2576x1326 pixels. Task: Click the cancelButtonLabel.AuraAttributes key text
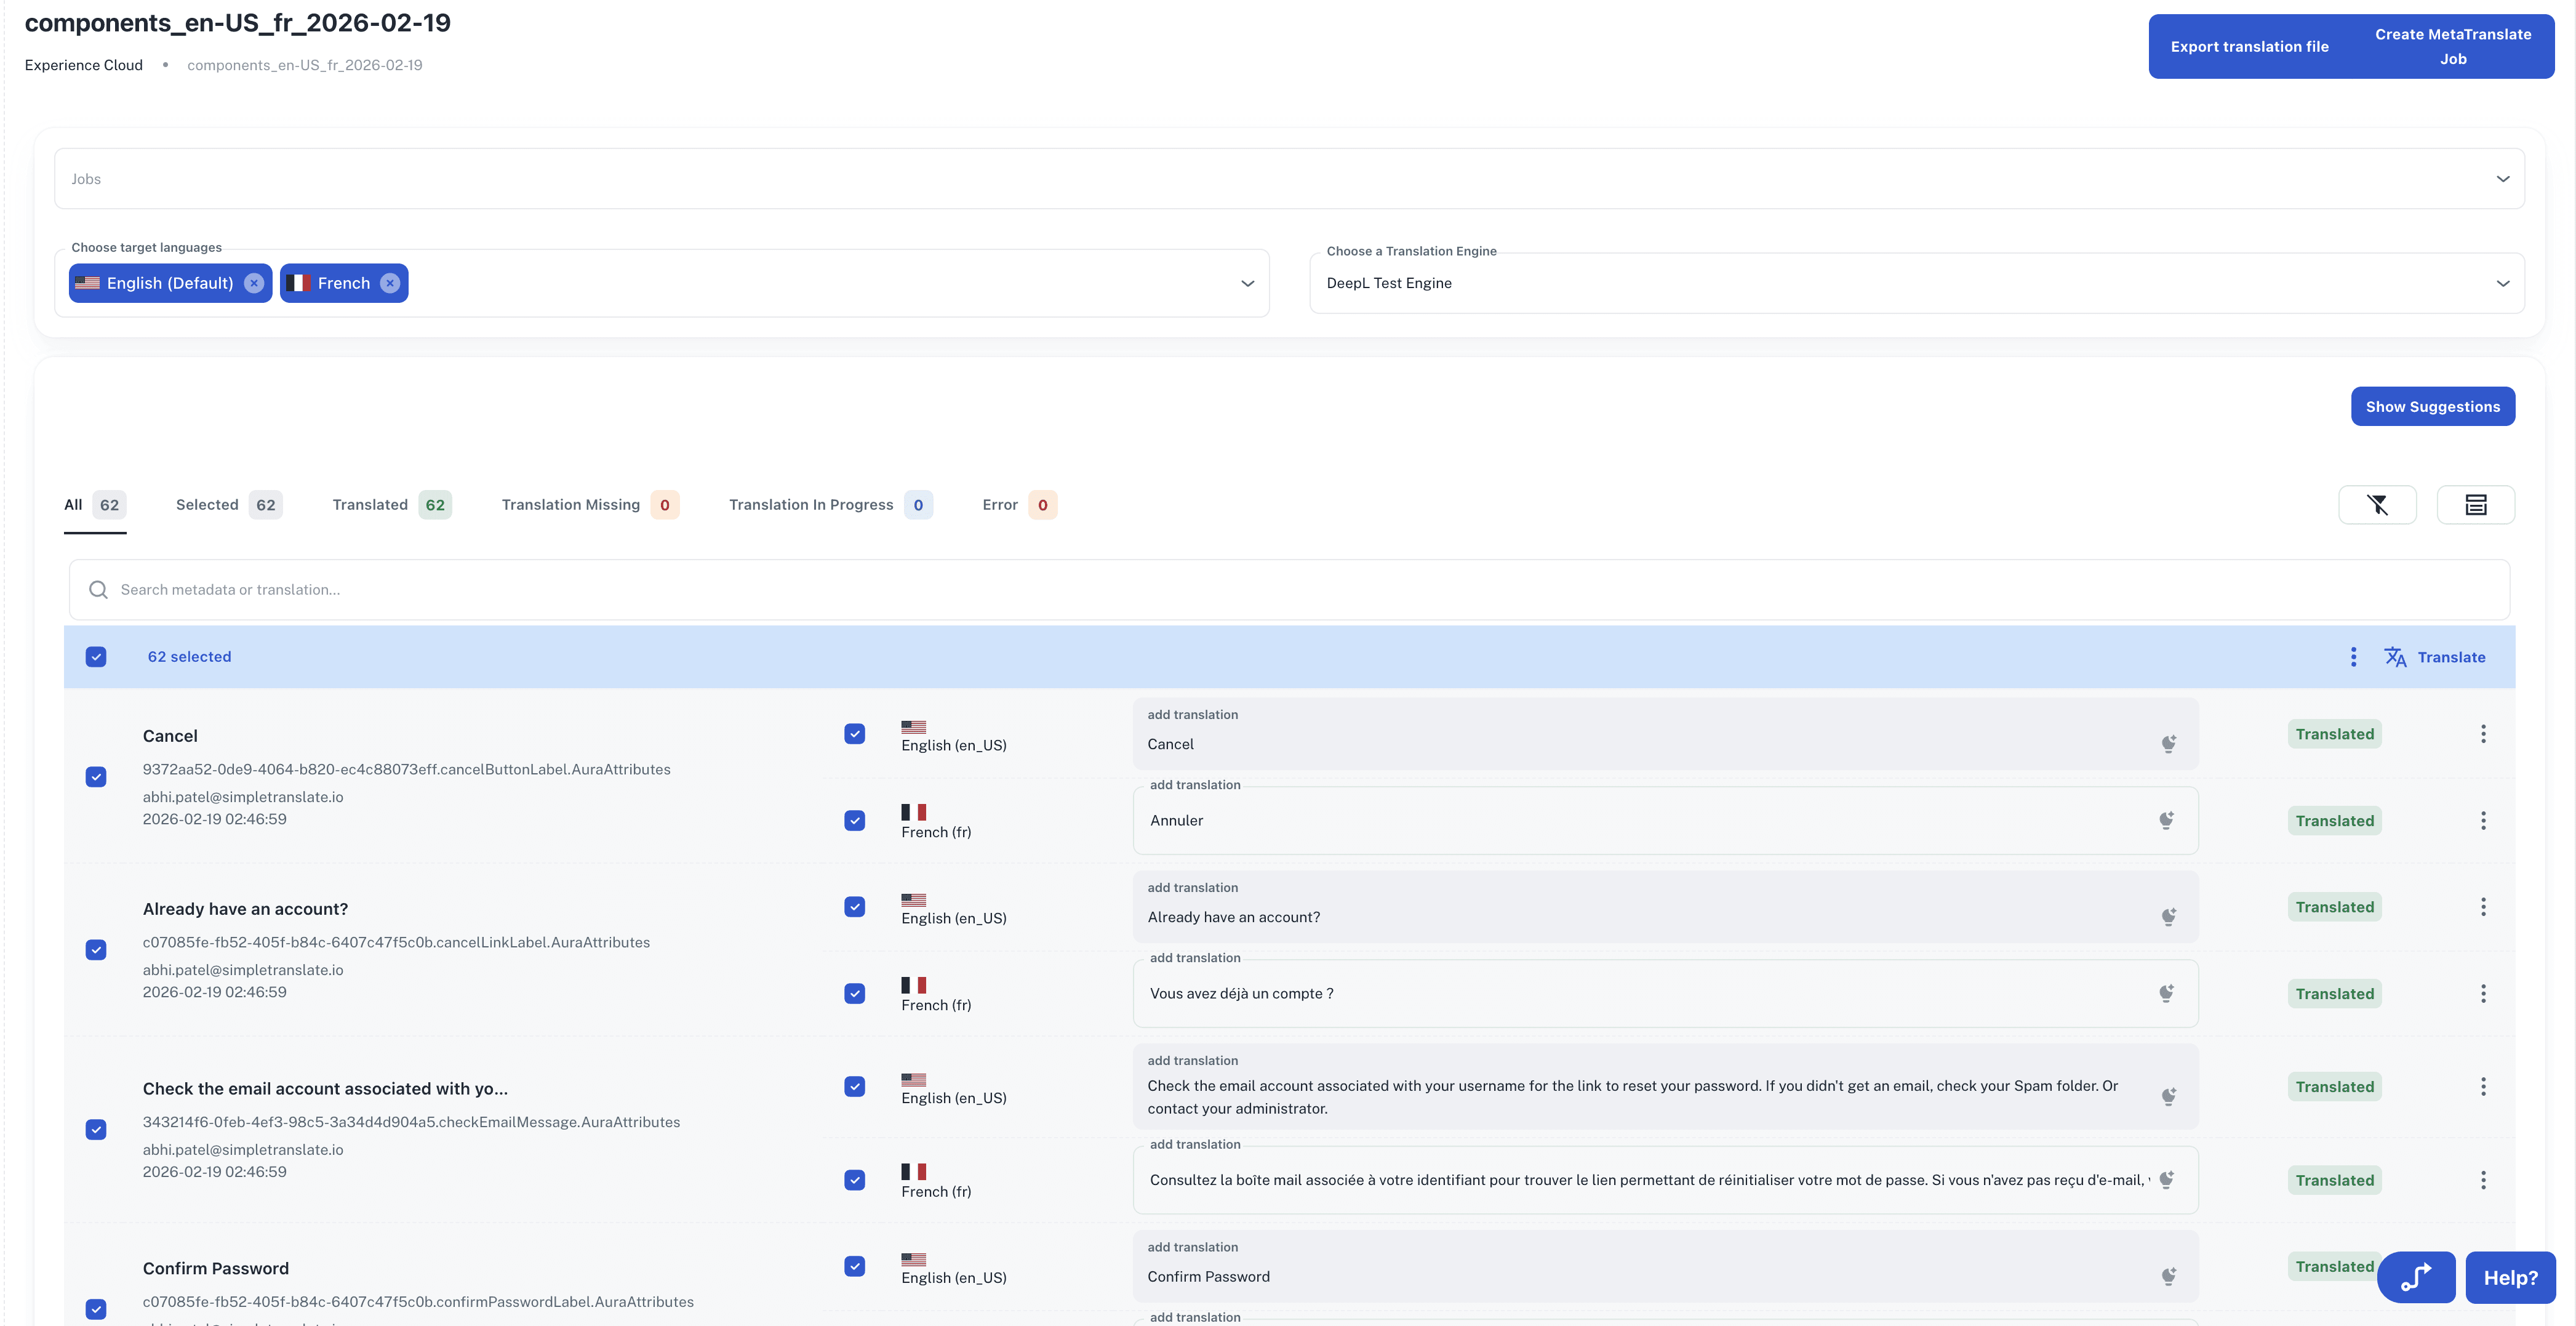[406, 770]
